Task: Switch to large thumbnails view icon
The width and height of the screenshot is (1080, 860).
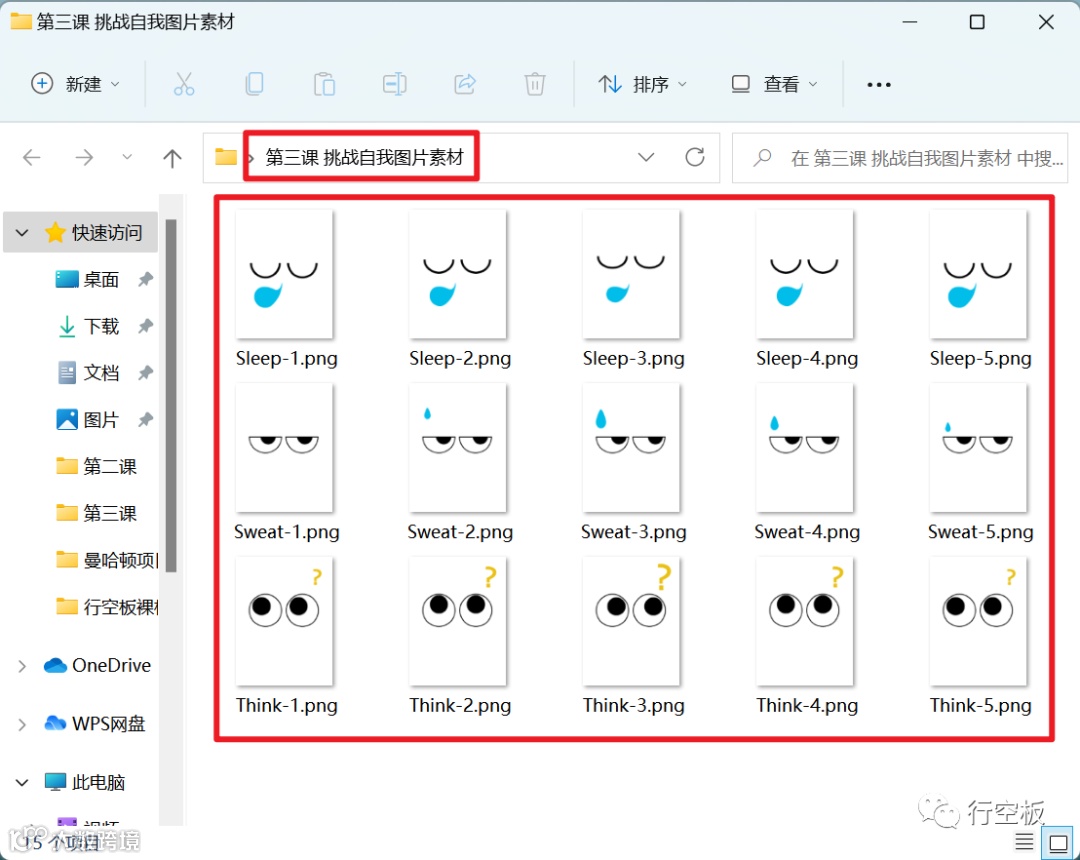Action: pyautogui.click(x=1058, y=841)
